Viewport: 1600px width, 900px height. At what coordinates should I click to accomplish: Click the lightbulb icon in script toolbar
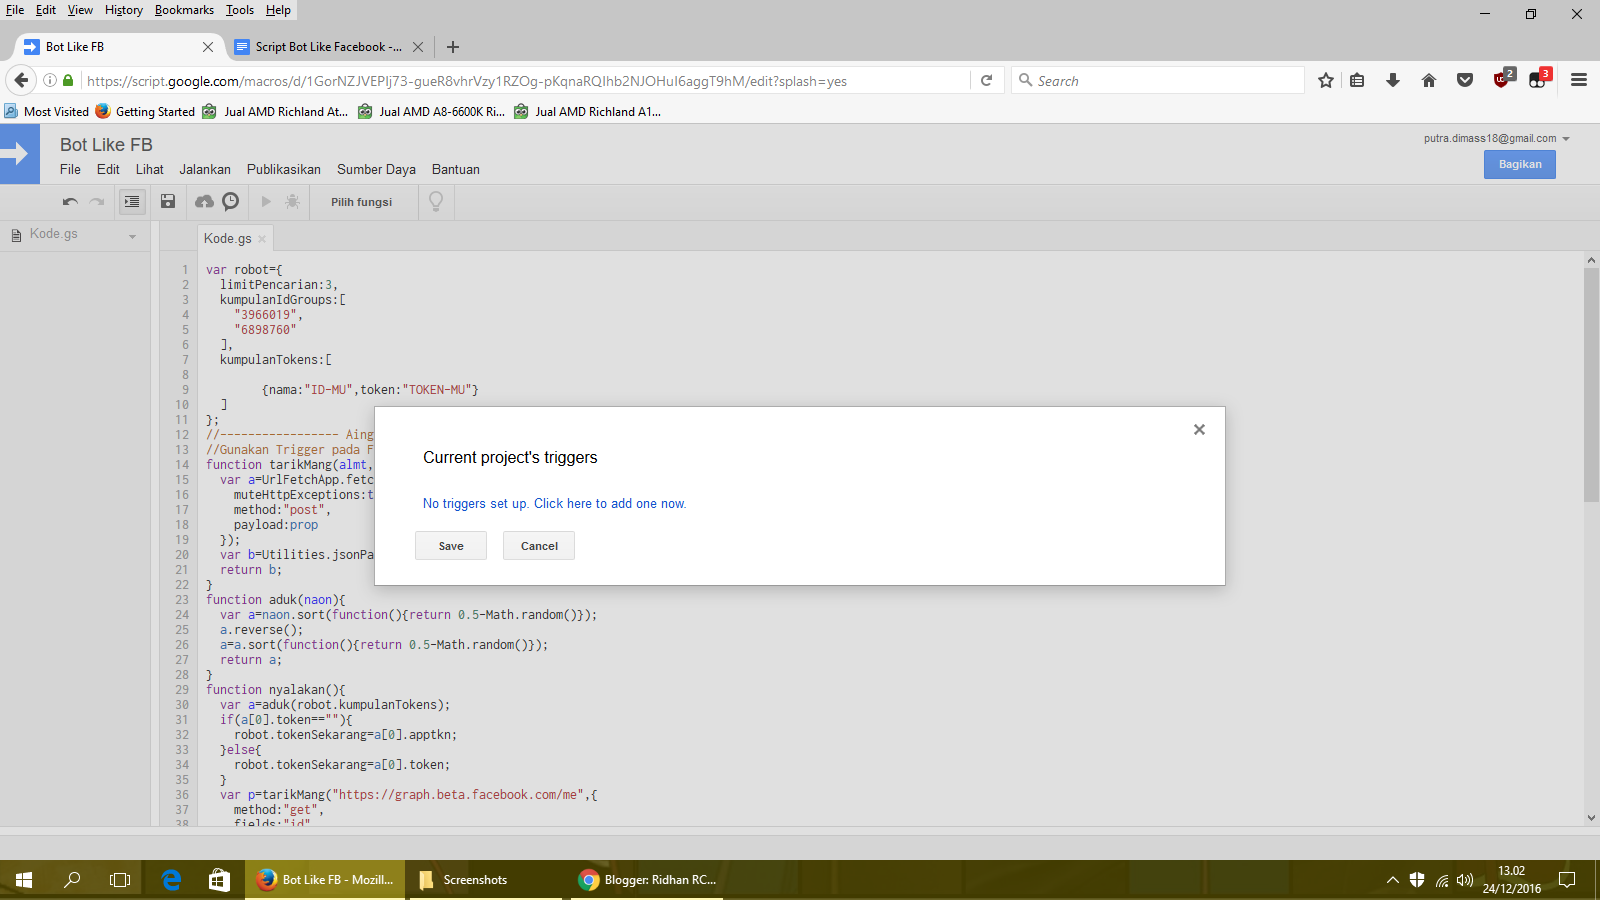[436, 202]
